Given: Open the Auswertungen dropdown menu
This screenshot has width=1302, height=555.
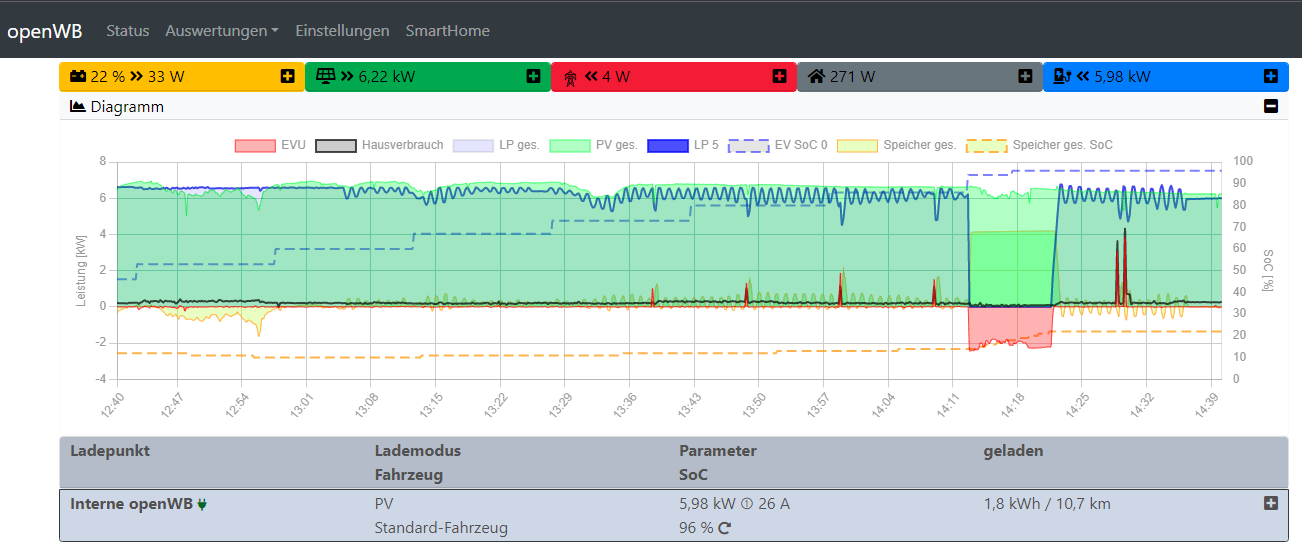Looking at the screenshot, I should [222, 31].
